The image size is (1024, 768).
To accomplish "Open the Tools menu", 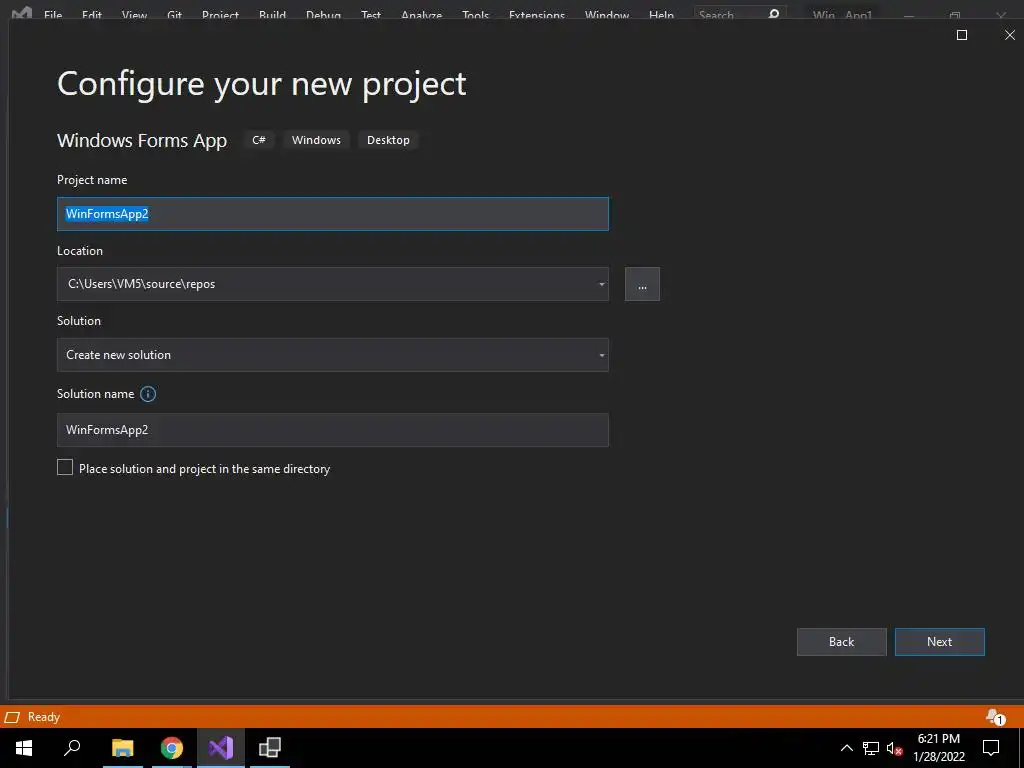I will [475, 14].
